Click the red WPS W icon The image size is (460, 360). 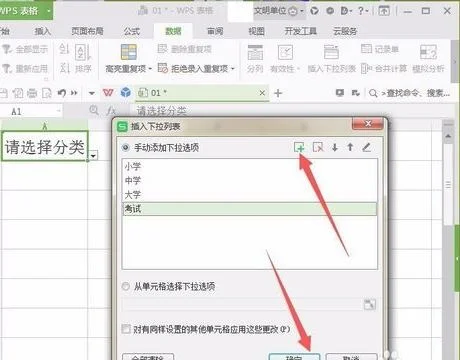pyautogui.click(x=108, y=92)
